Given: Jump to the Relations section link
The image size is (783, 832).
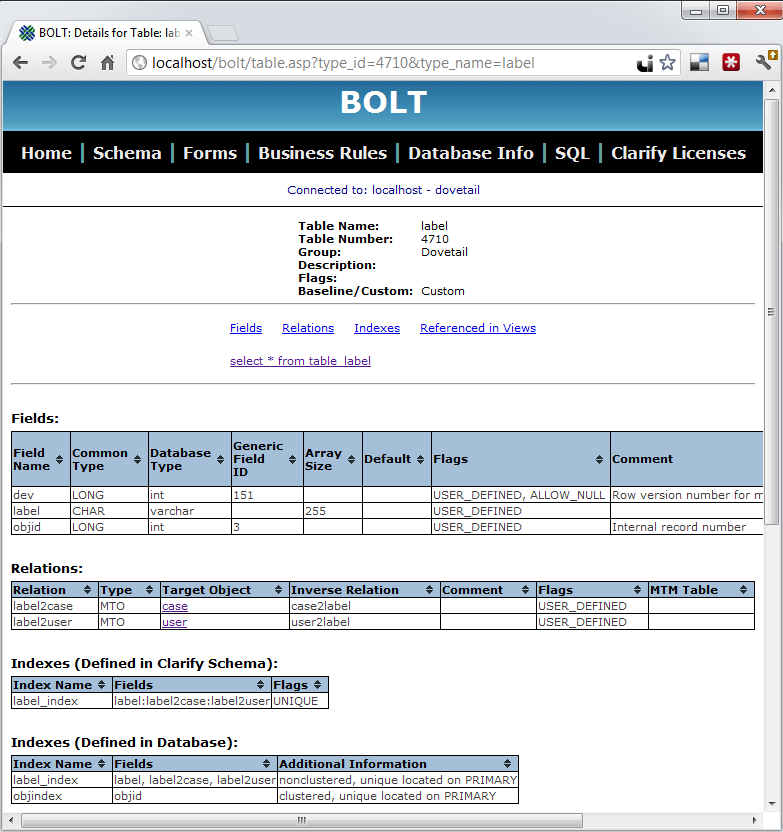Looking at the screenshot, I should point(308,328).
